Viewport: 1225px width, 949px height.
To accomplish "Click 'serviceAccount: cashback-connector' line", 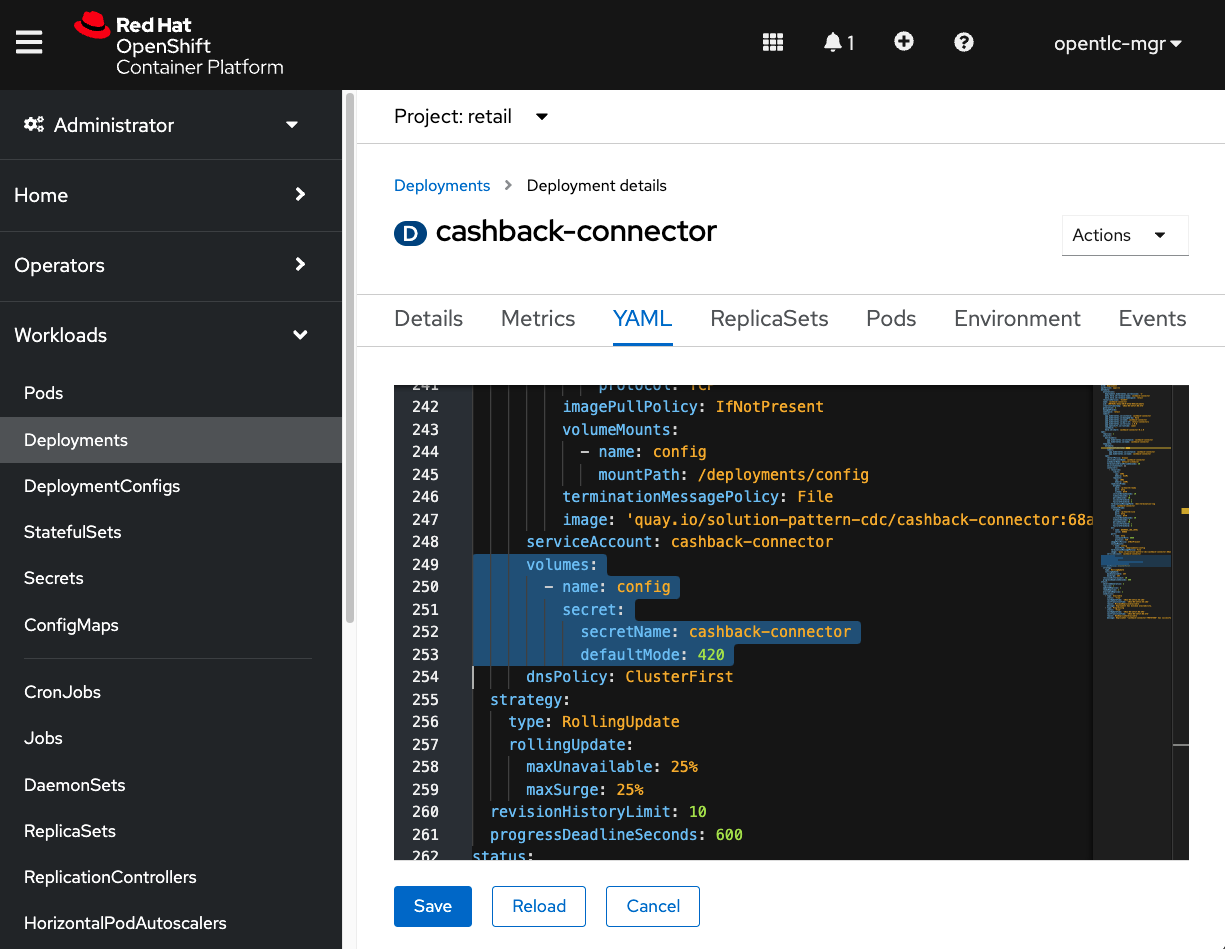I will pos(679,542).
